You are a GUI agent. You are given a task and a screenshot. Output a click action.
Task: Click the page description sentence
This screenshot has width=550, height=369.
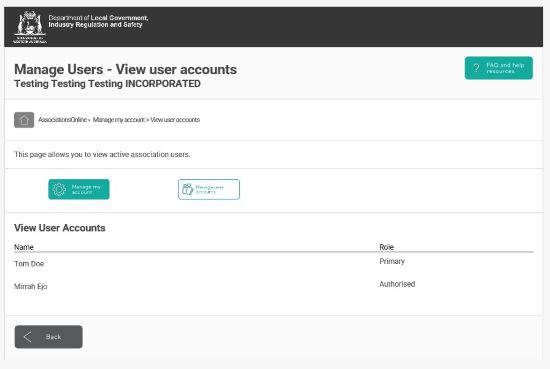[102, 154]
